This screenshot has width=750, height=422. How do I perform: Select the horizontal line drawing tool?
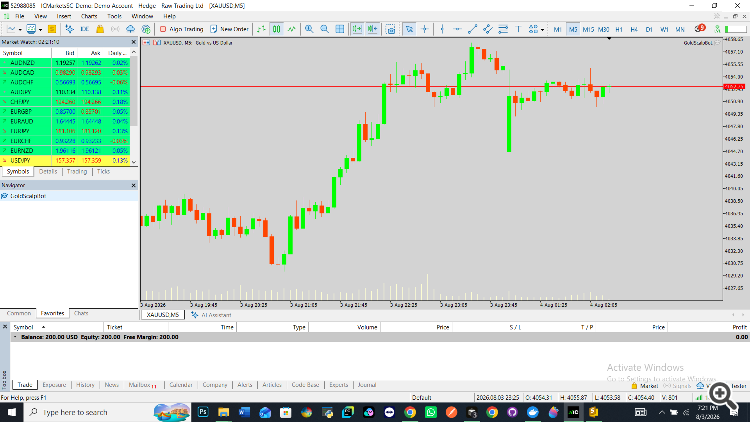457,29
